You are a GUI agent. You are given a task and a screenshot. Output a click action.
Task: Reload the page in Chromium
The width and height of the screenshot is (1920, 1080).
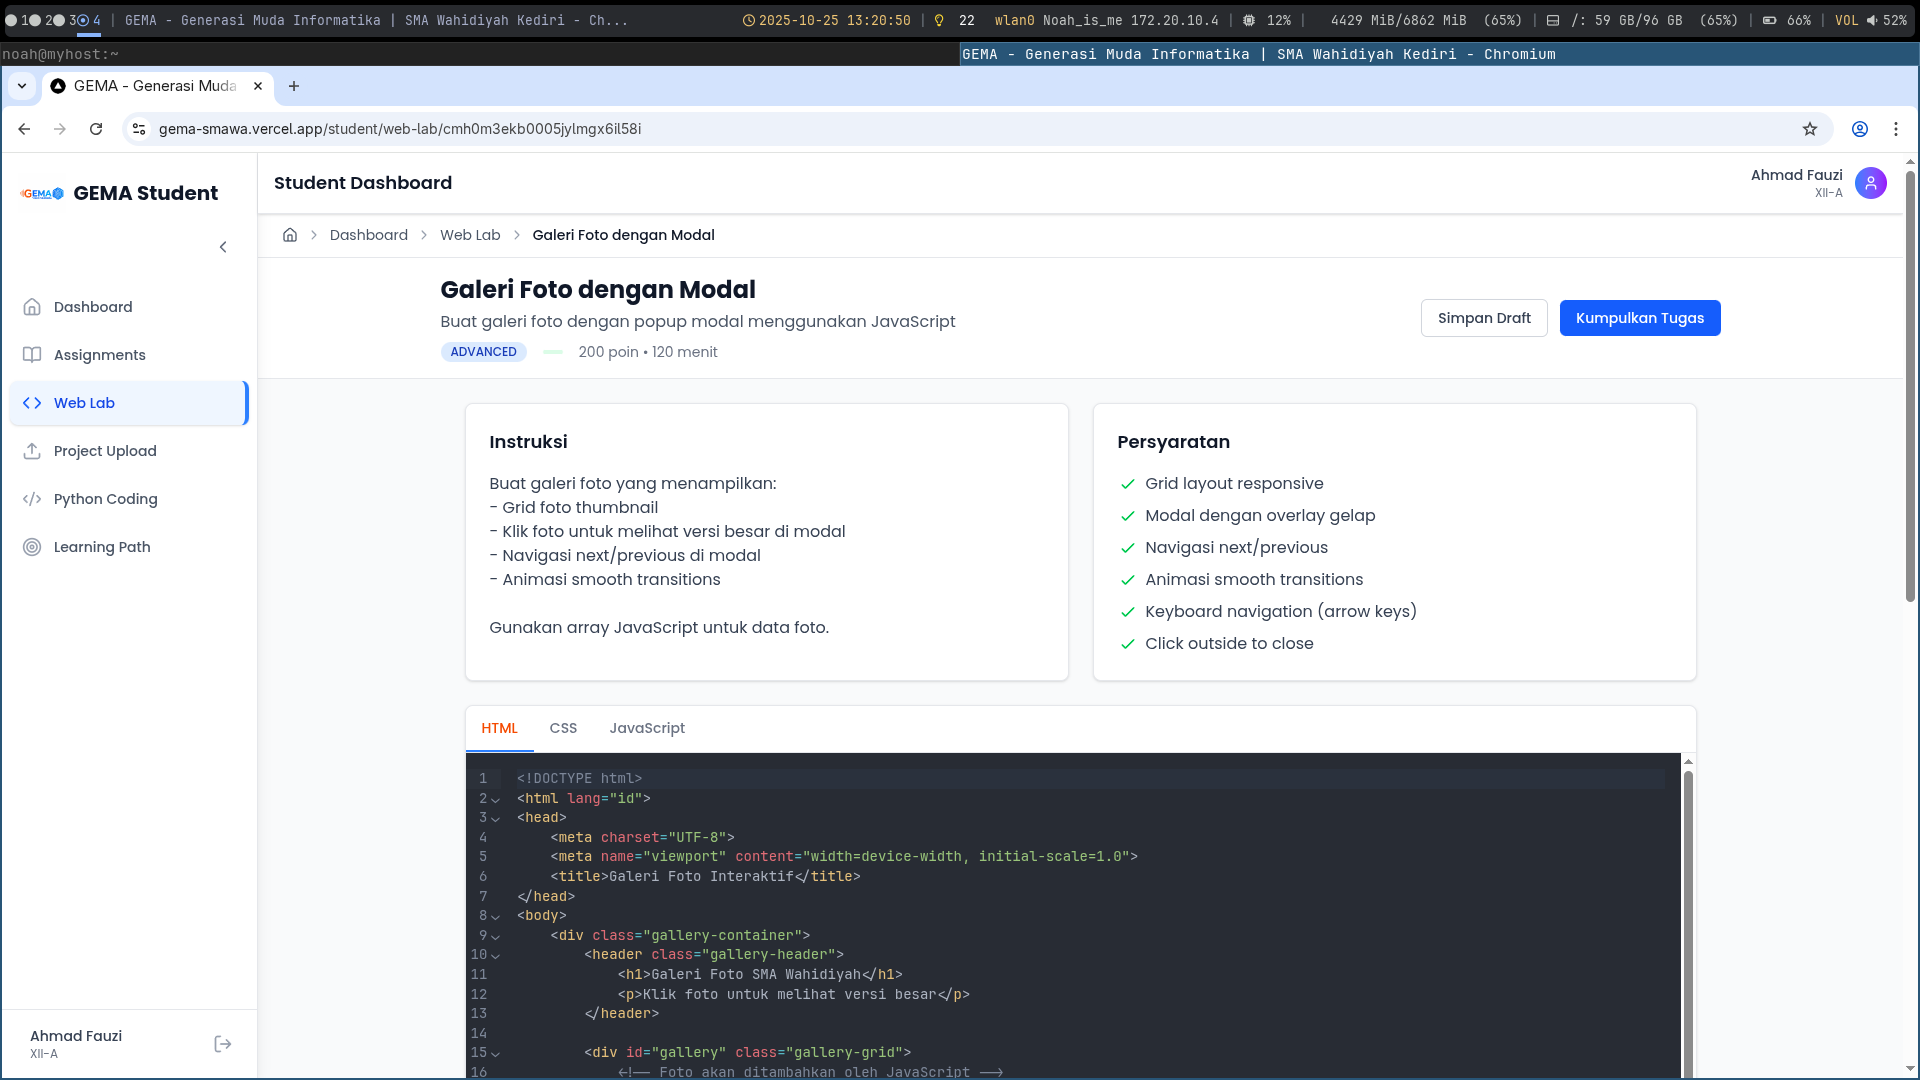click(96, 129)
